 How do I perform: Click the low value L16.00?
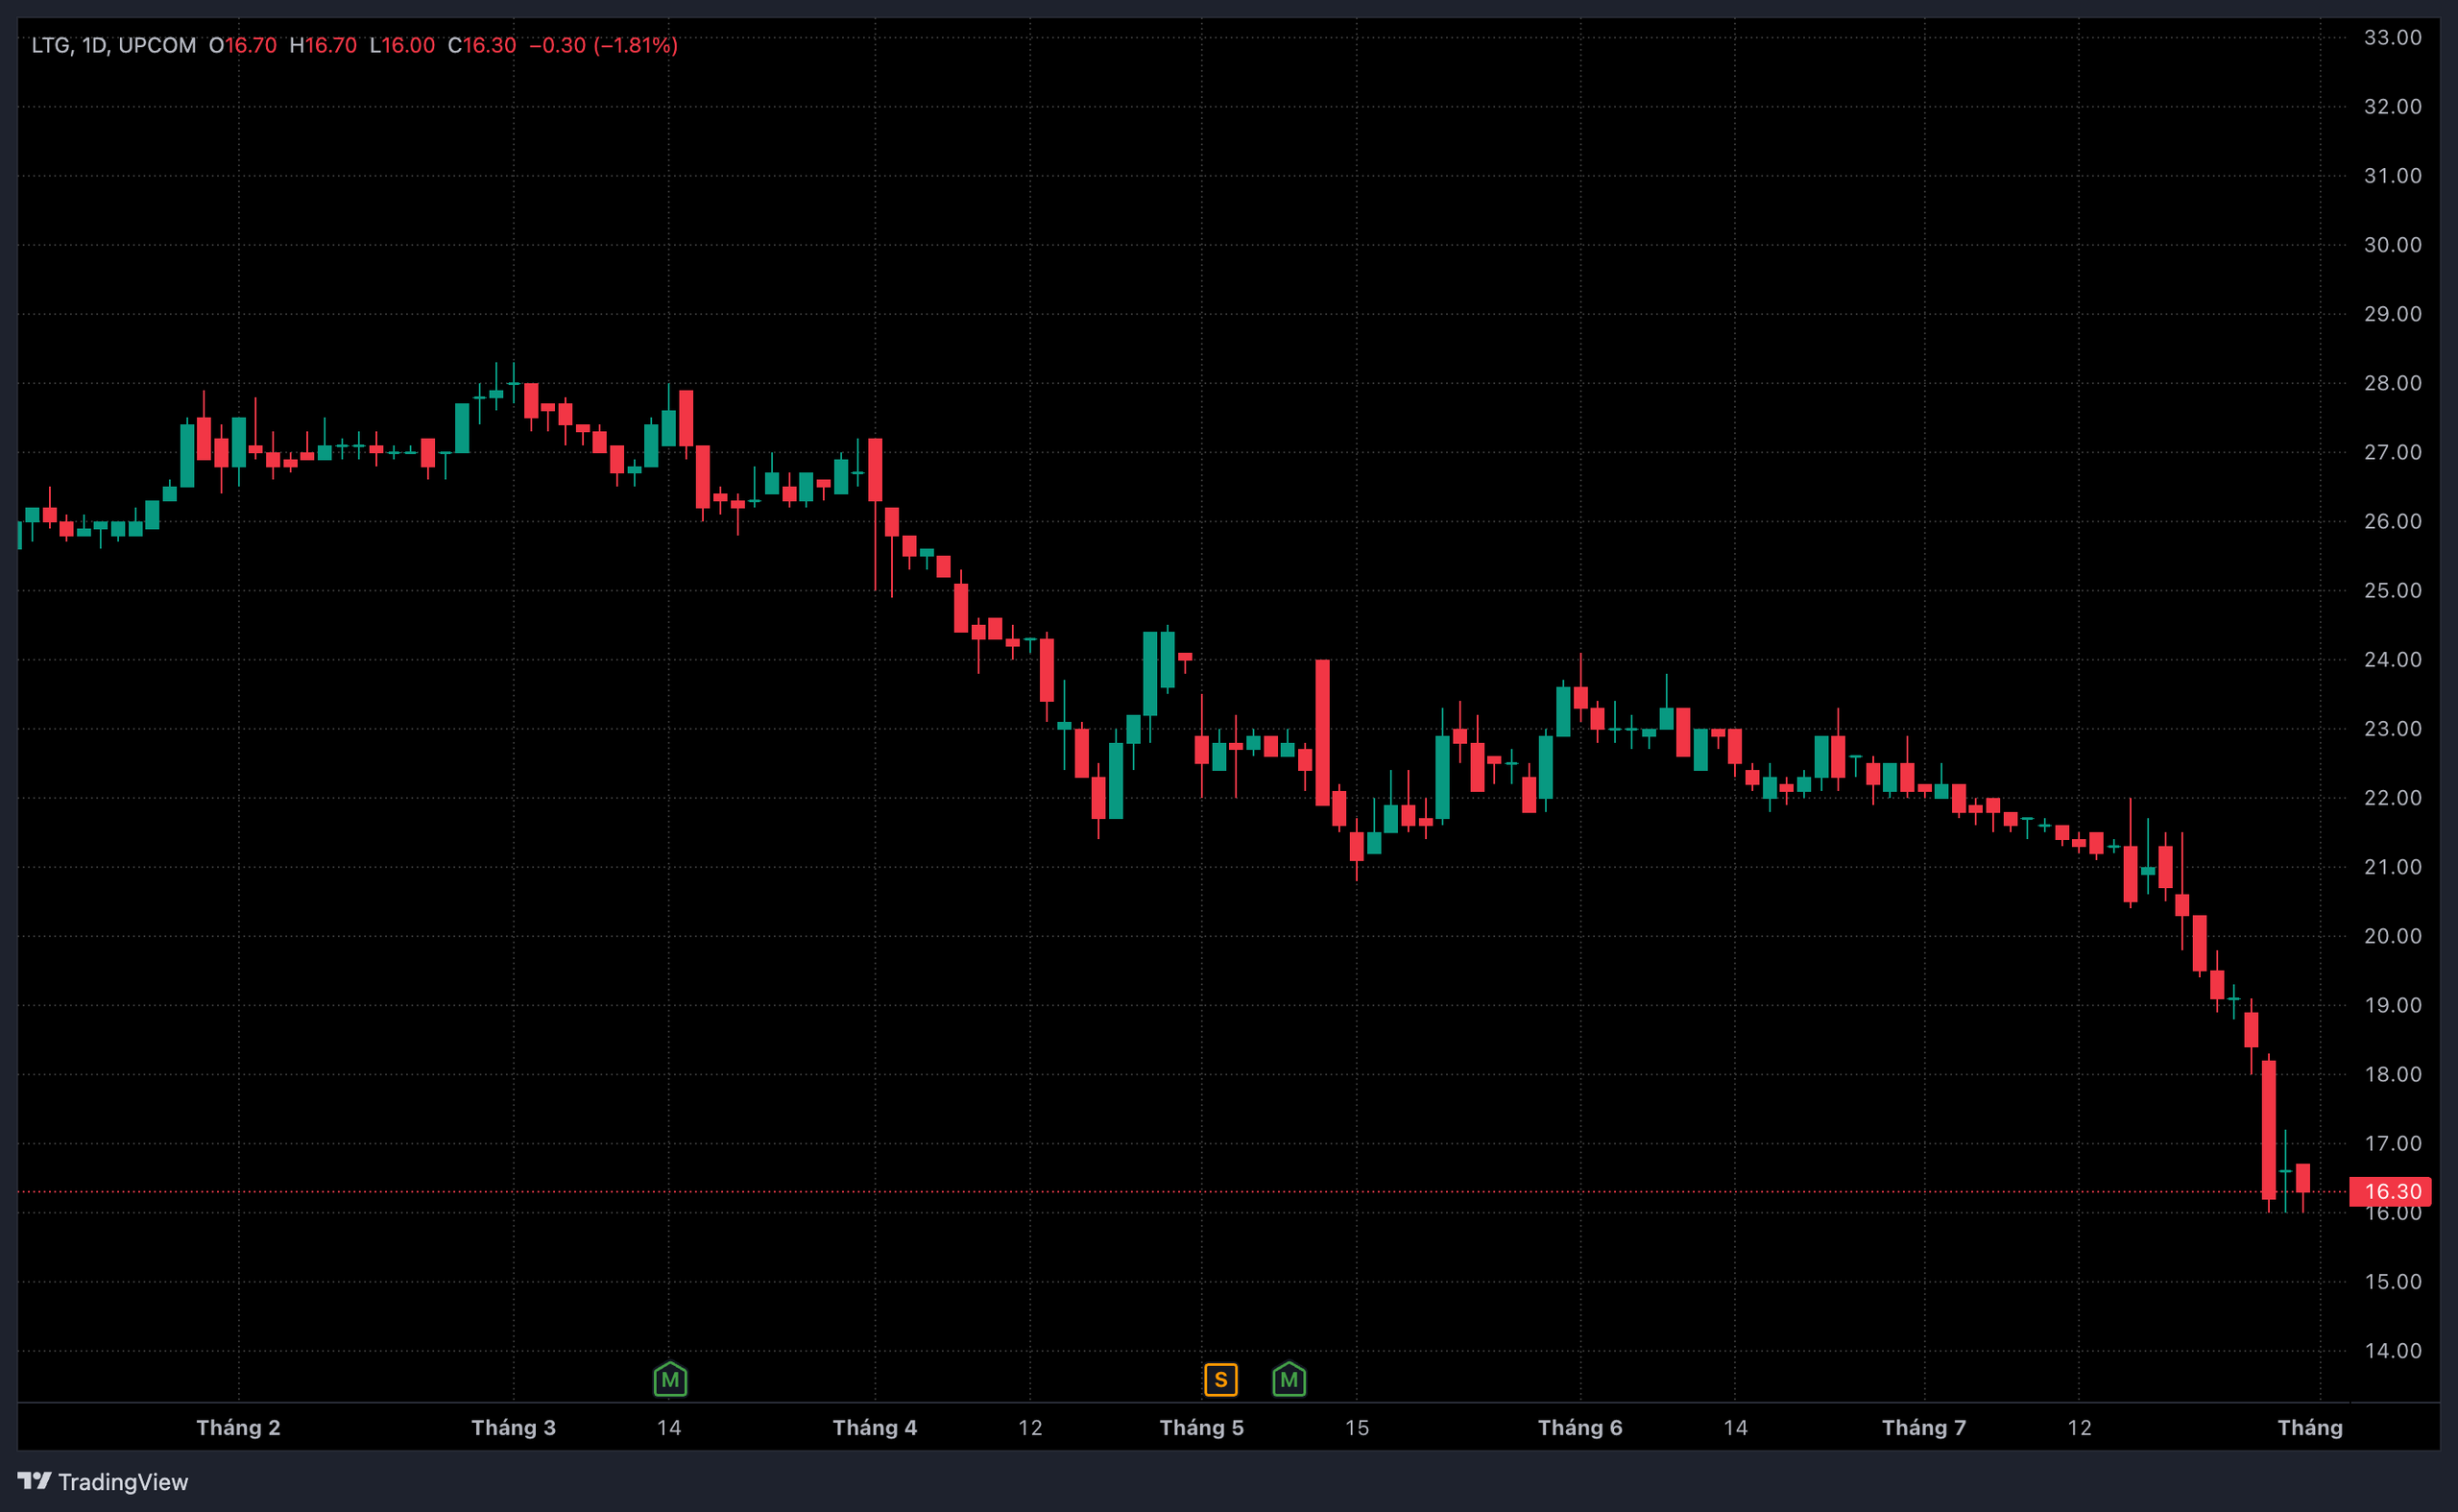(x=402, y=45)
